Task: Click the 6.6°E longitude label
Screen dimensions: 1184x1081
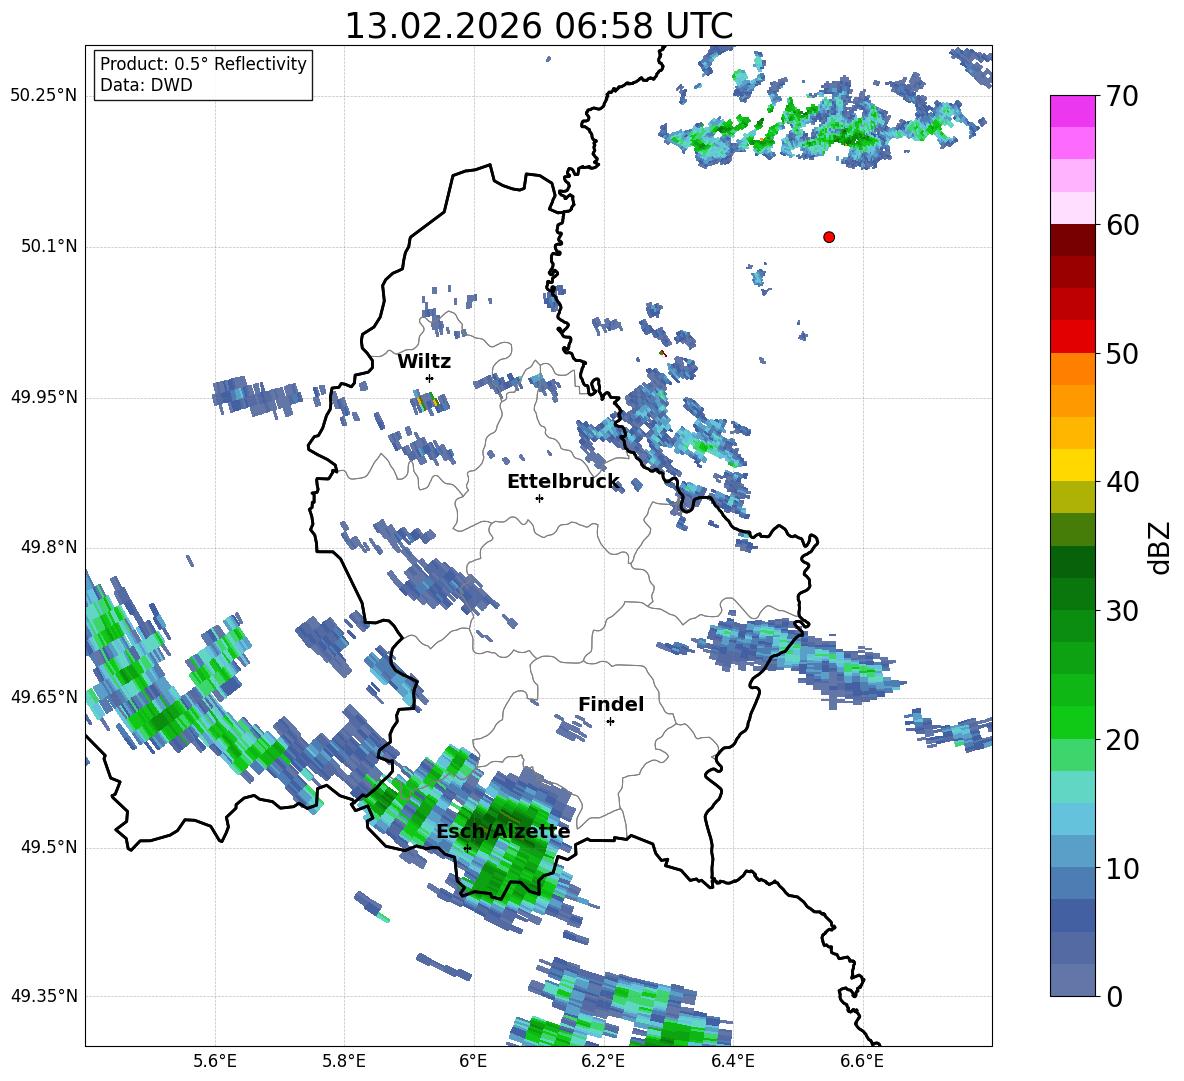Action: click(x=862, y=1062)
